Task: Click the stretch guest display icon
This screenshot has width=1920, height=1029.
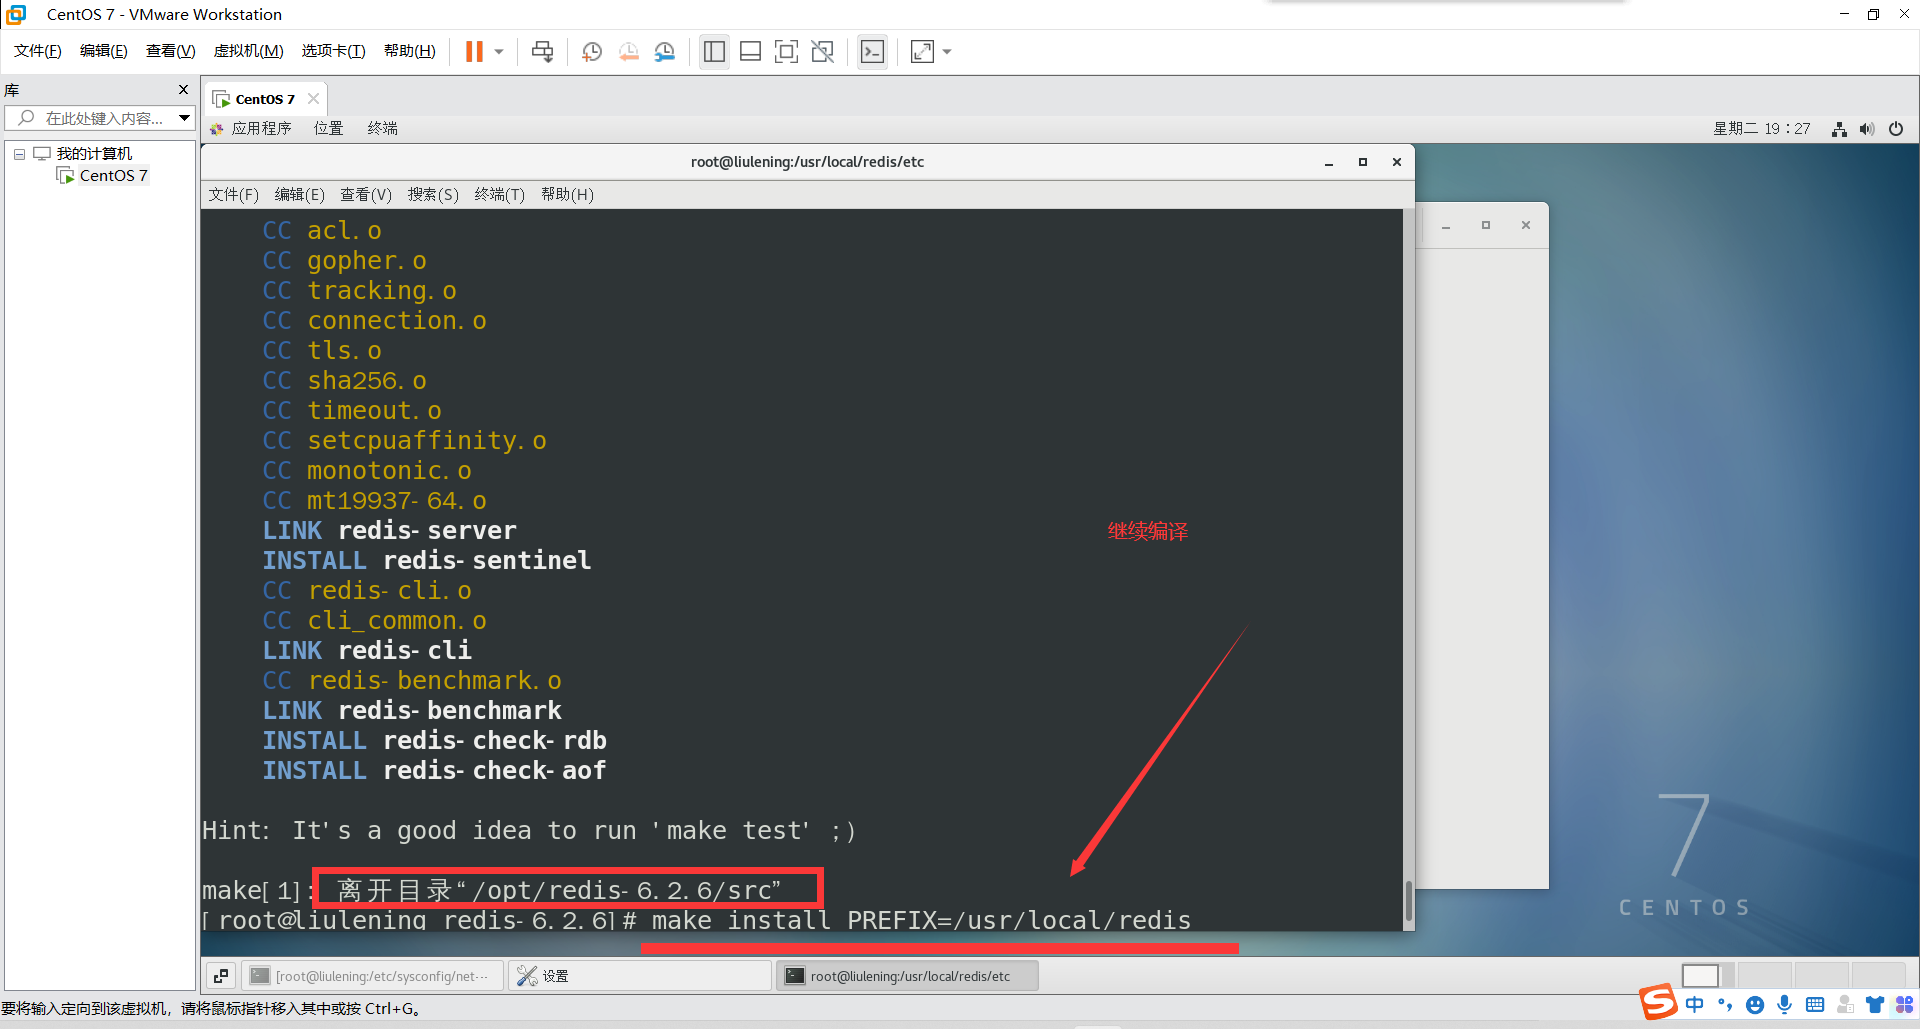Action: tap(922, 51)
